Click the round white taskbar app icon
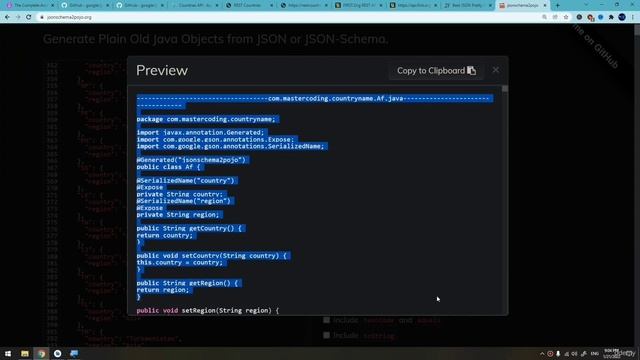This screenshot has width=640, height=360. (58, 353)
